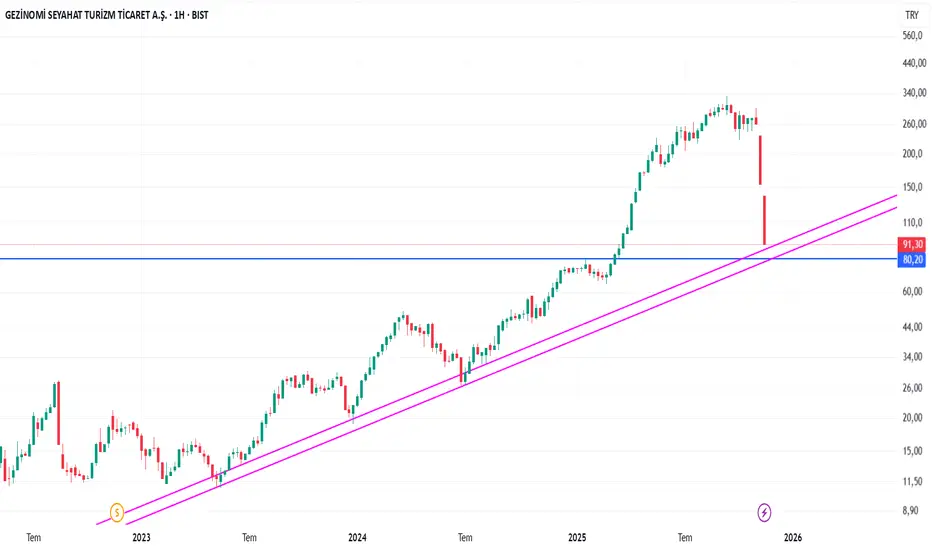Viewport: 932px width, 550px height.
Task: Click the 2024 label on time axis
Action: click(x=358, y=537)
